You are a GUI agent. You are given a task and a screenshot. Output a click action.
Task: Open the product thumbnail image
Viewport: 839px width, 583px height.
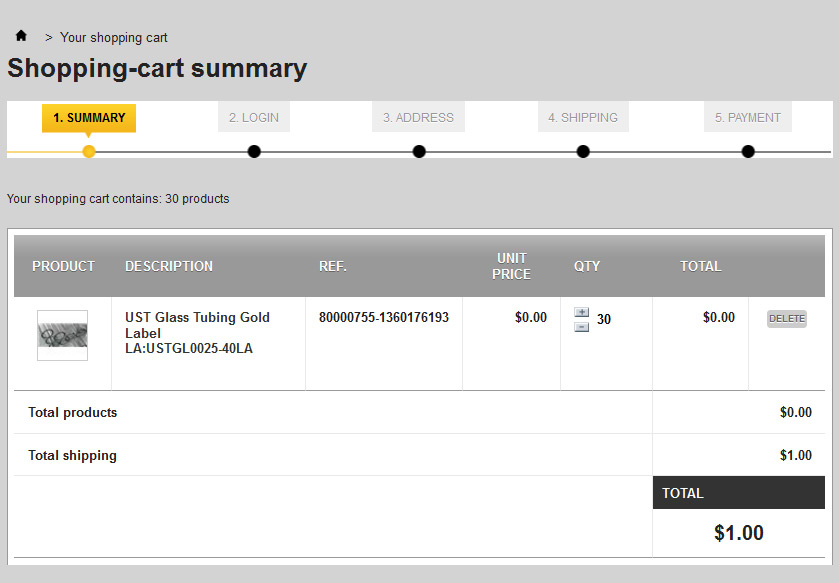pos(62,335)
